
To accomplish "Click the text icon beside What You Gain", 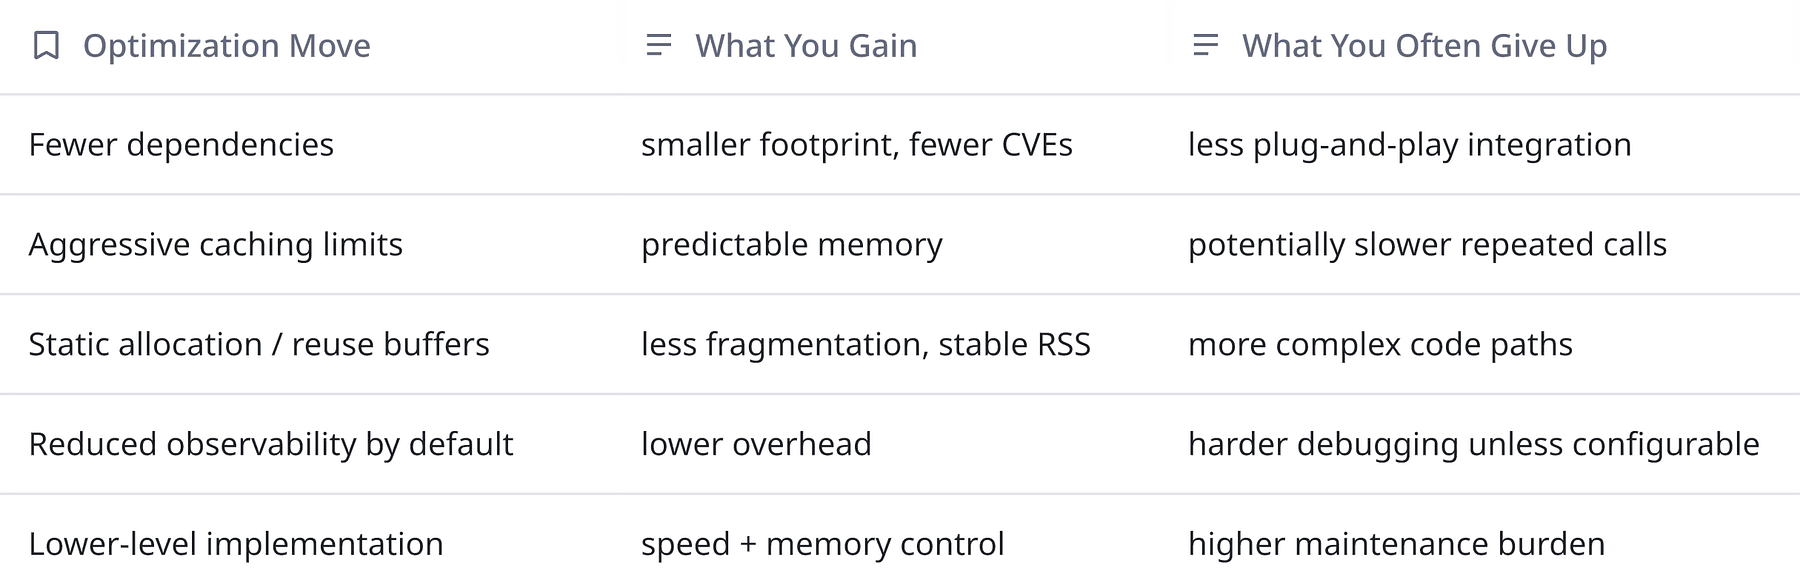I will (x=659, y=46).
